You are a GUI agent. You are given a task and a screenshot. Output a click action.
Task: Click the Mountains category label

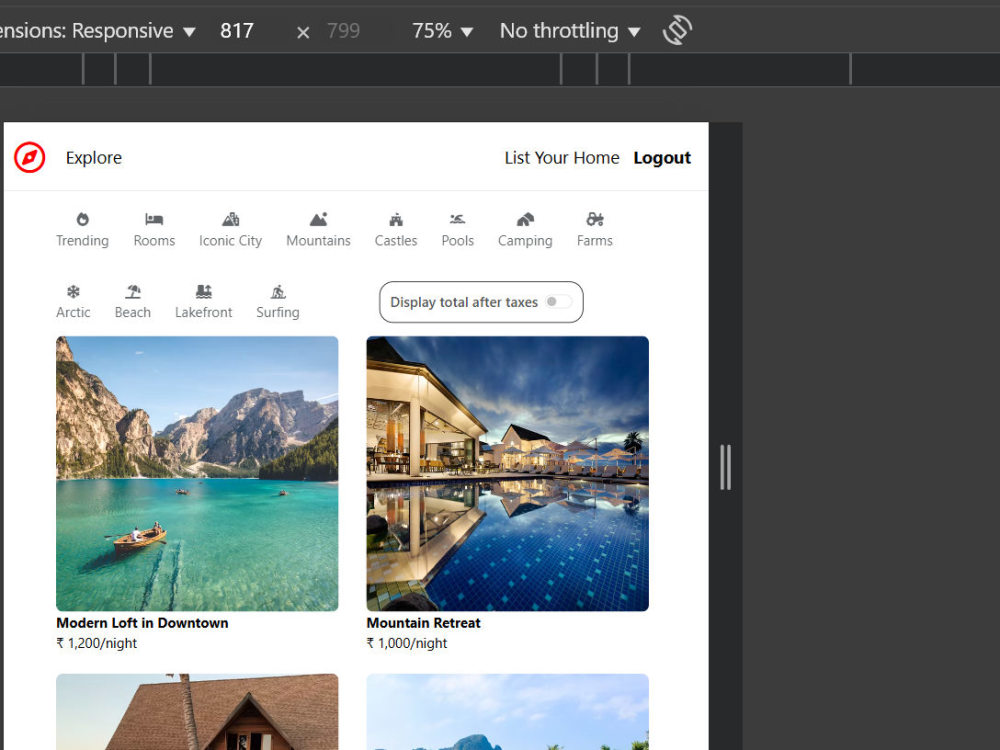click(x=318, y=240)
